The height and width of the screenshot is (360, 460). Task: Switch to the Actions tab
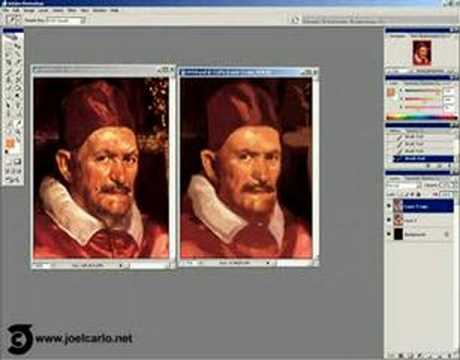point(413,131)
